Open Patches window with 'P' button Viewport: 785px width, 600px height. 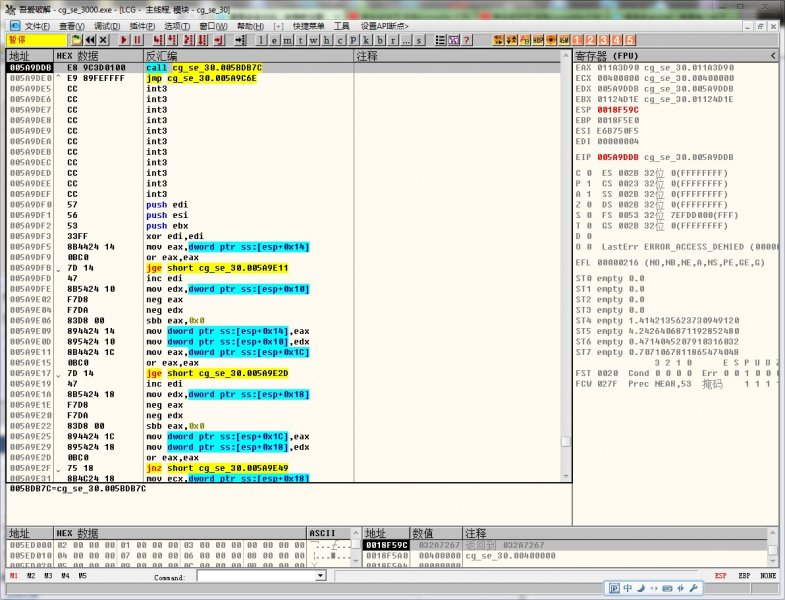click(353, 40)
